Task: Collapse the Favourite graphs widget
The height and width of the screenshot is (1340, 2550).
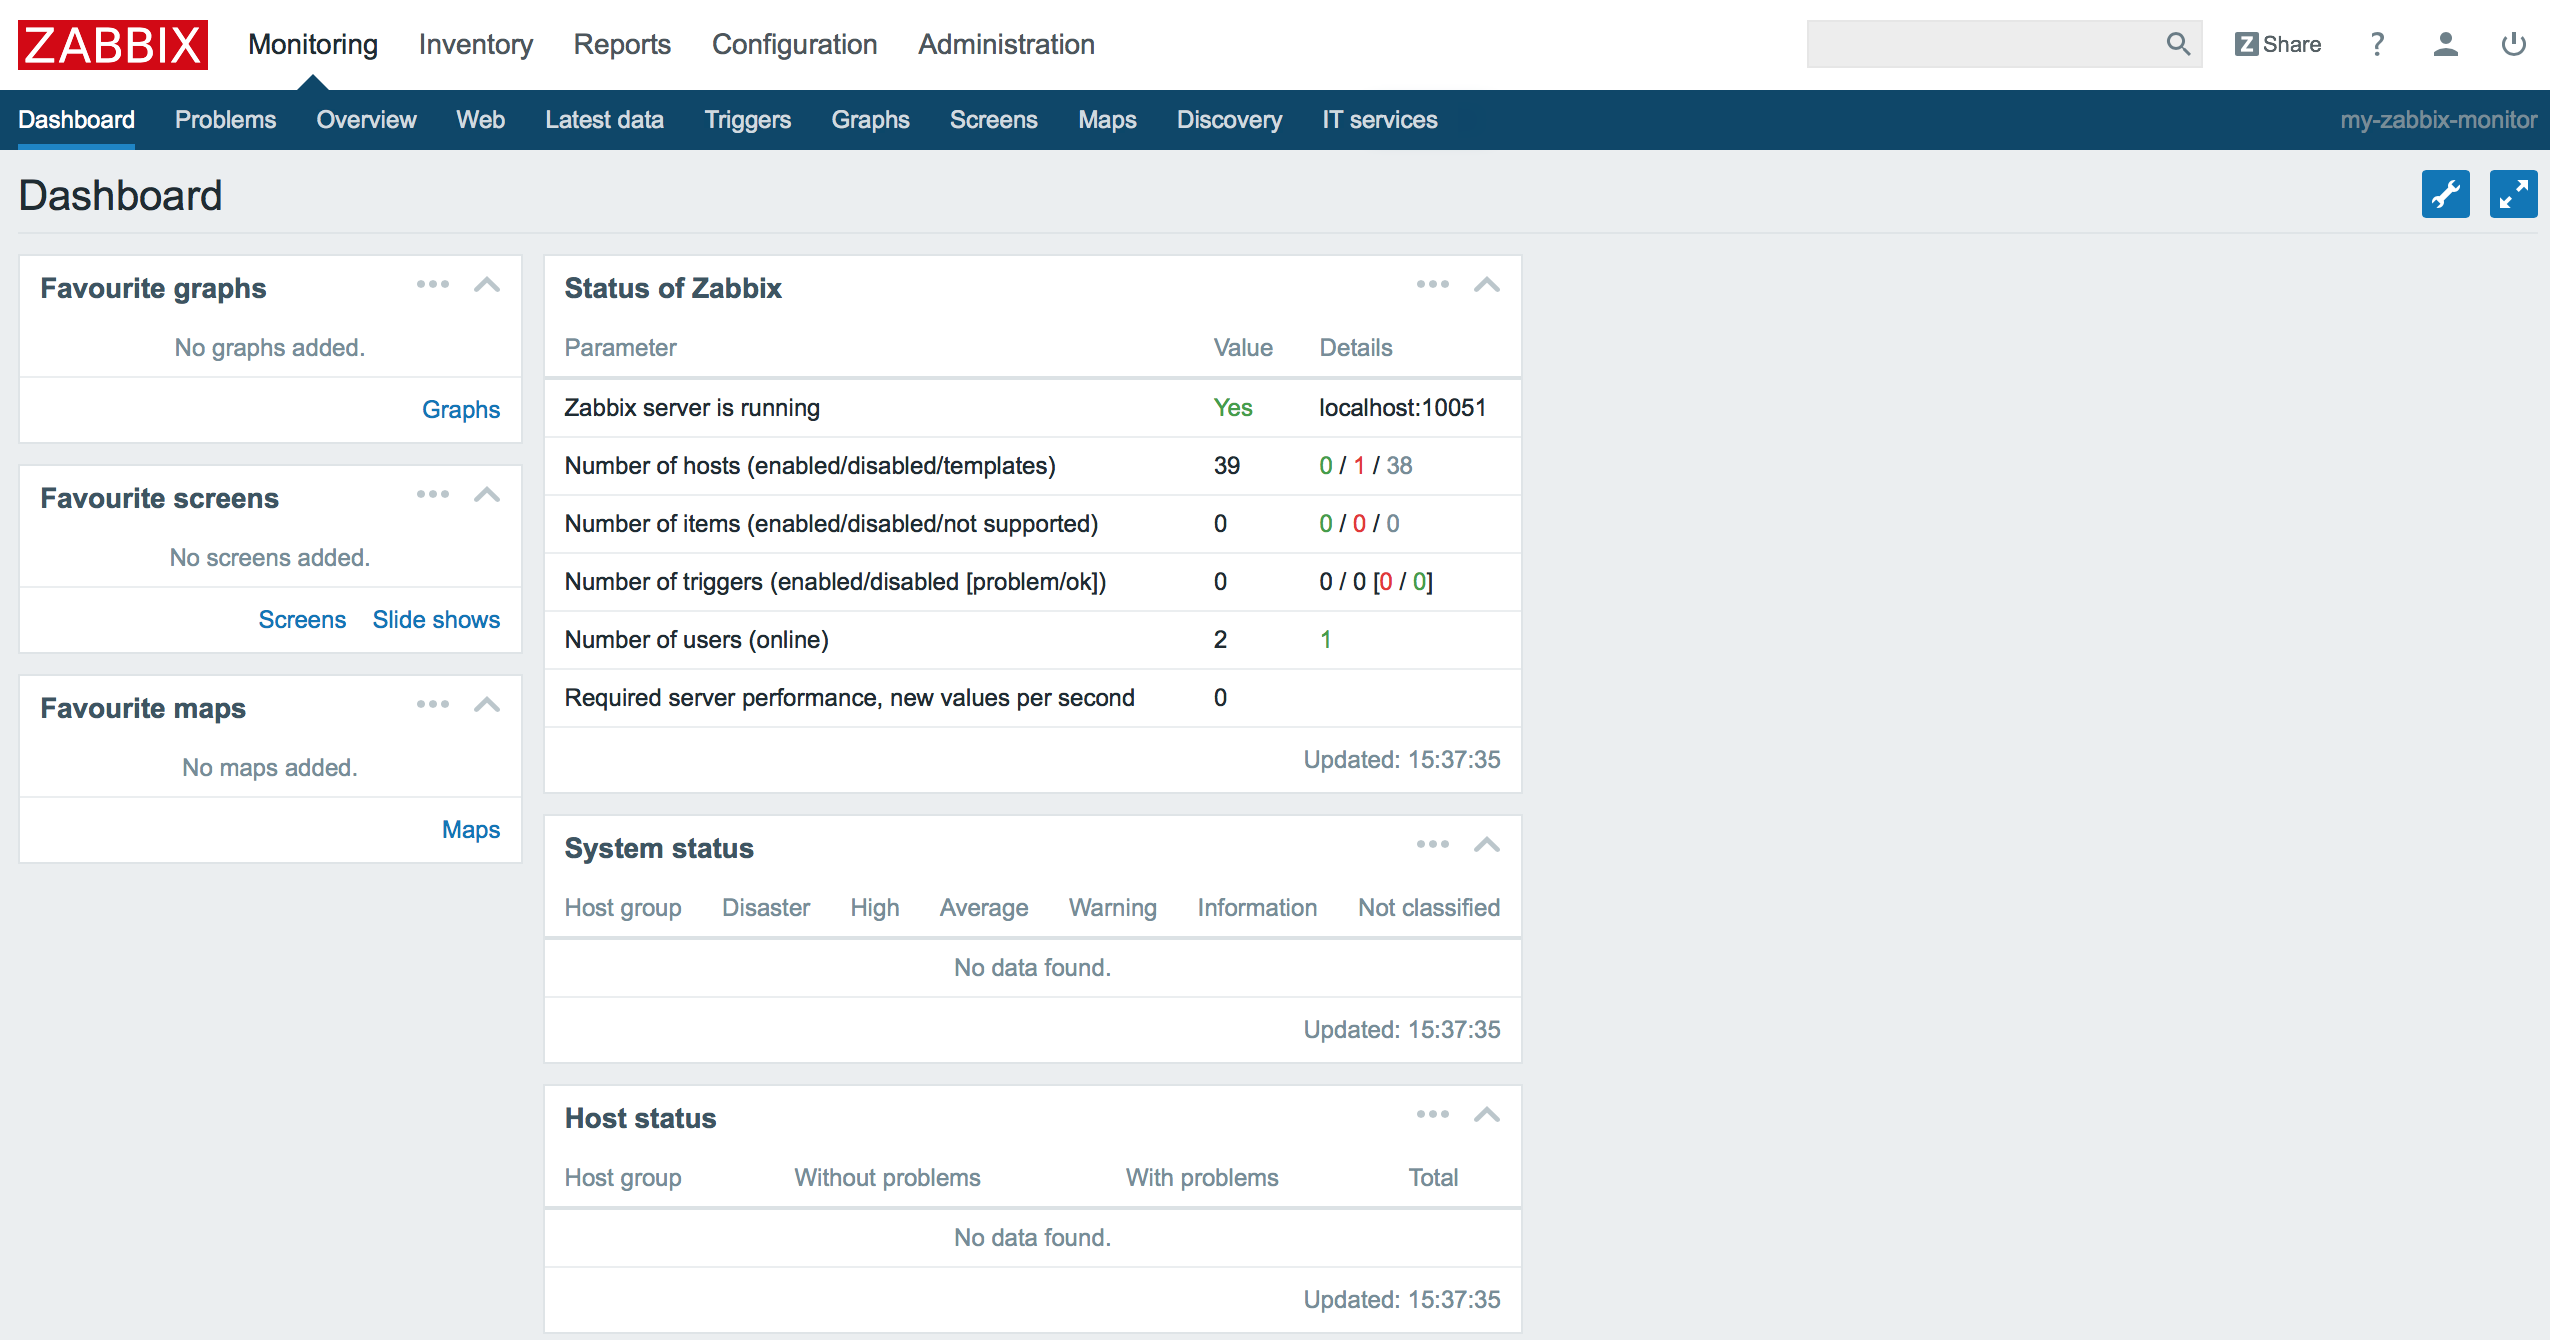Action: click(487, 285)
